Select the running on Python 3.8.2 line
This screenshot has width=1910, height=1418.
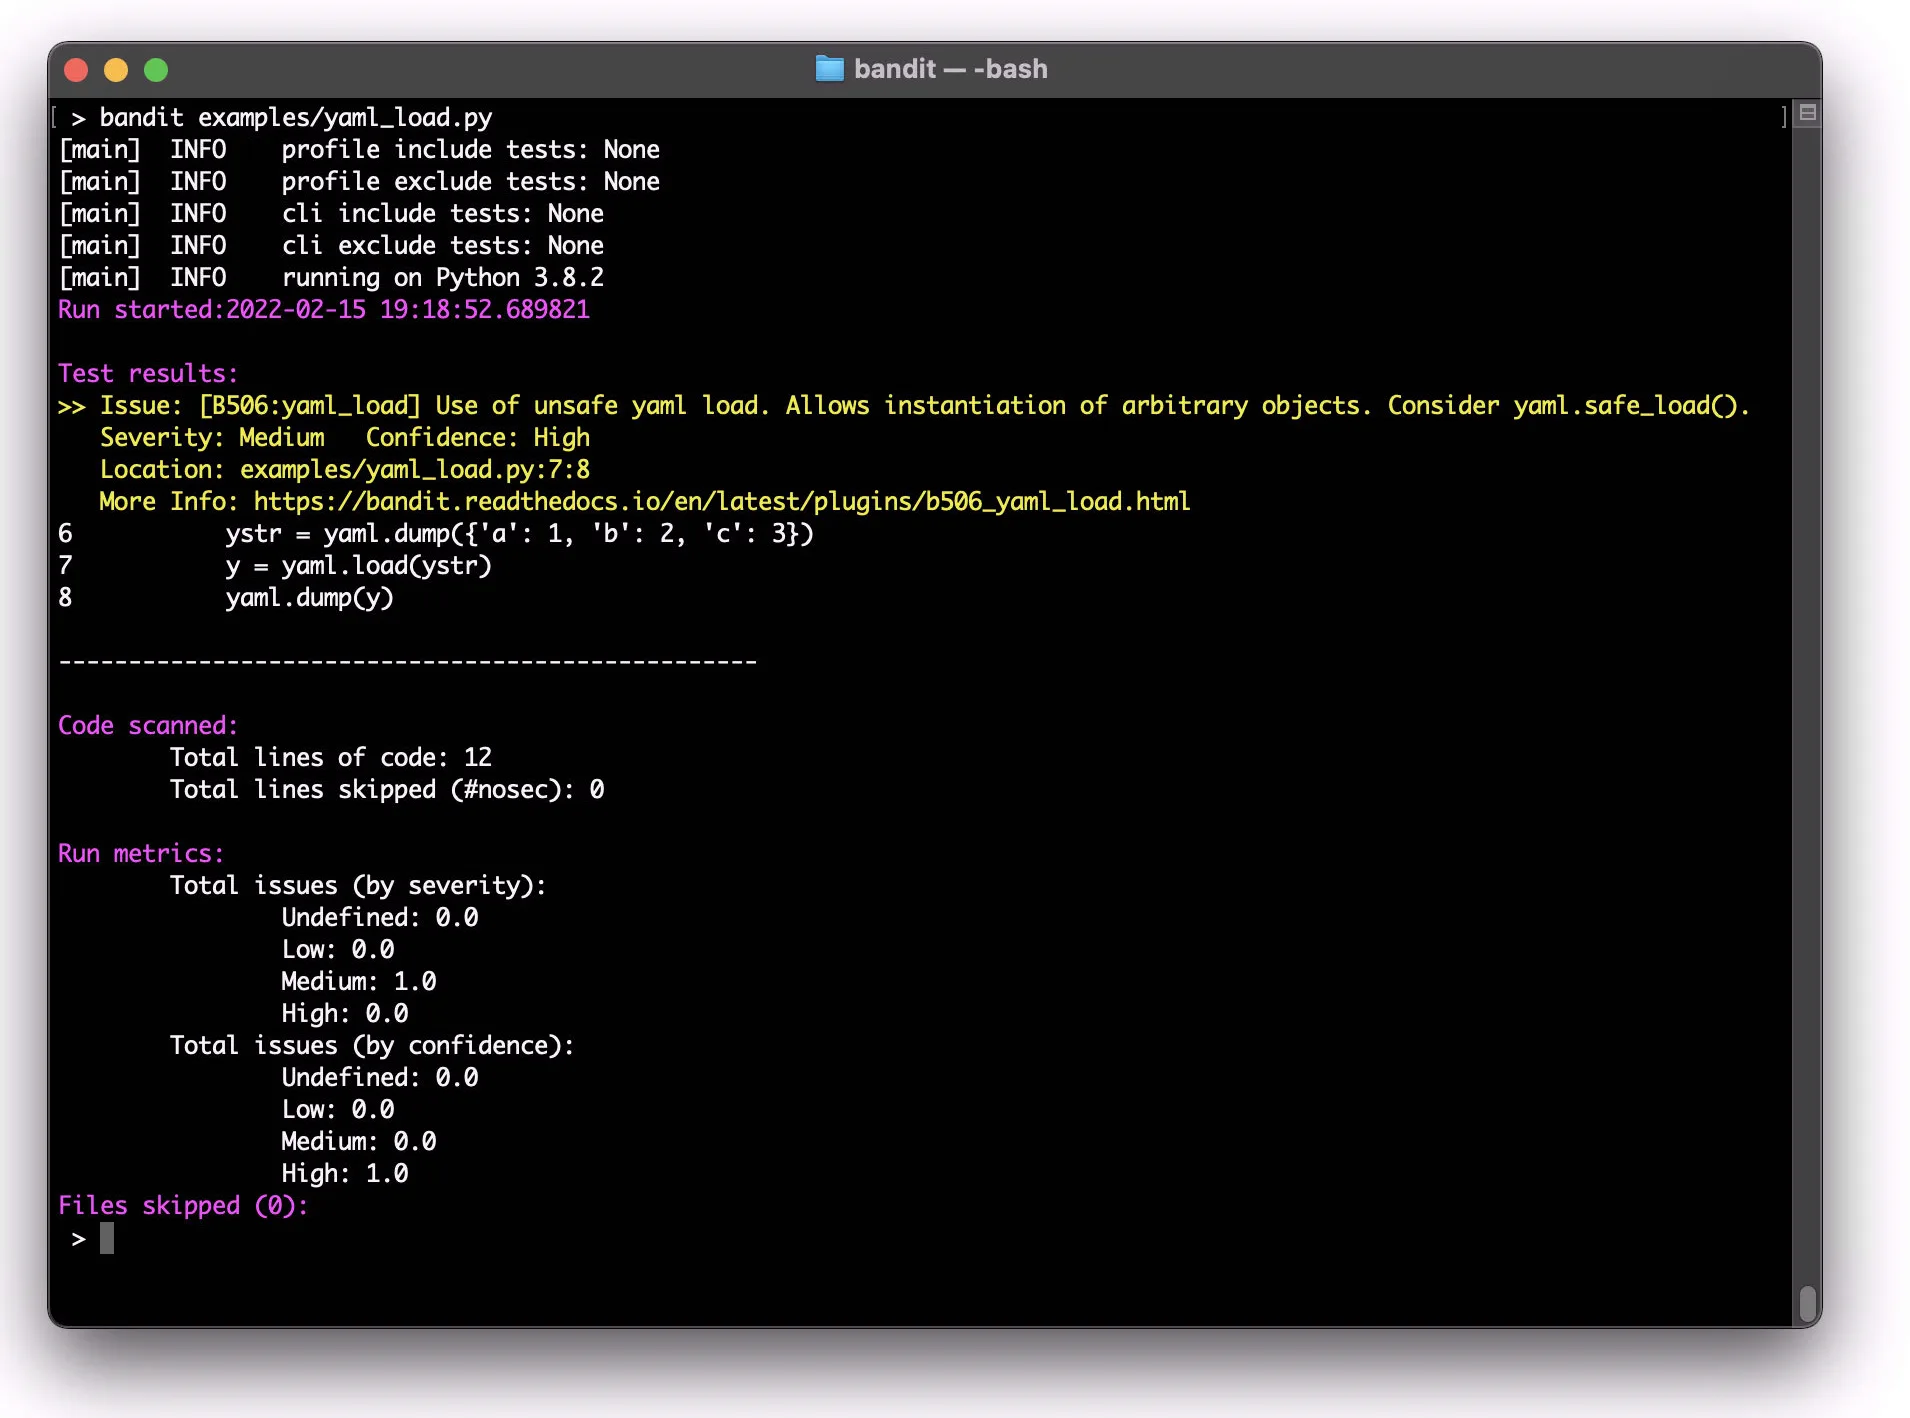(440, 277)
